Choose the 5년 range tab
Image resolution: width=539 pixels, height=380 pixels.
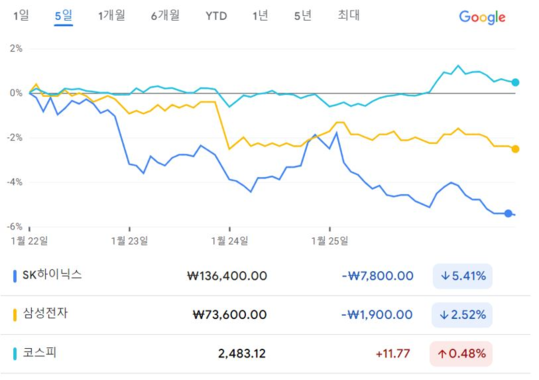pyautogui.click(x=303, y=15)
